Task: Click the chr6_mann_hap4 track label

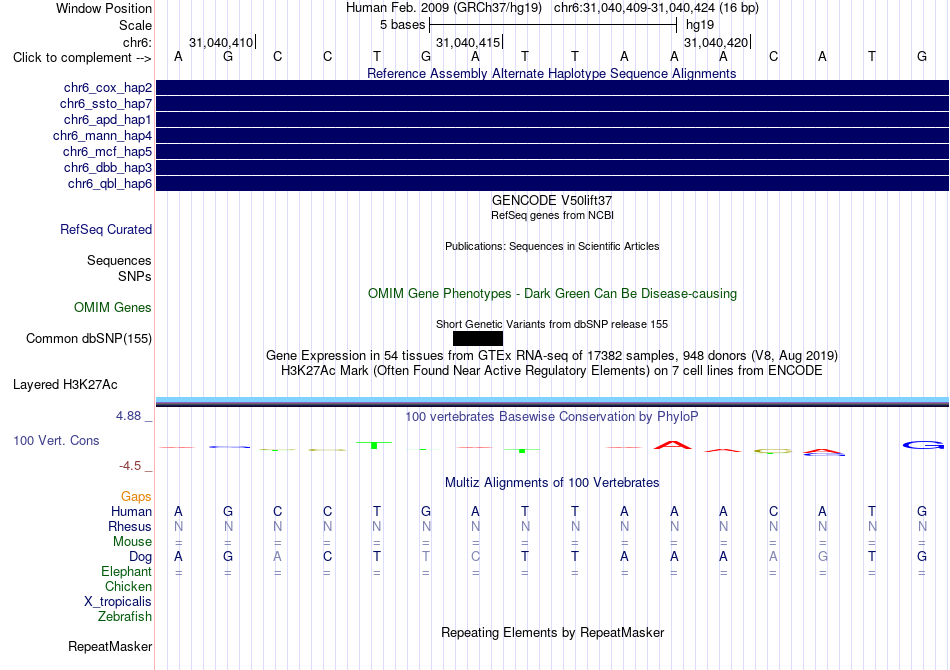Action: point(102,136)
